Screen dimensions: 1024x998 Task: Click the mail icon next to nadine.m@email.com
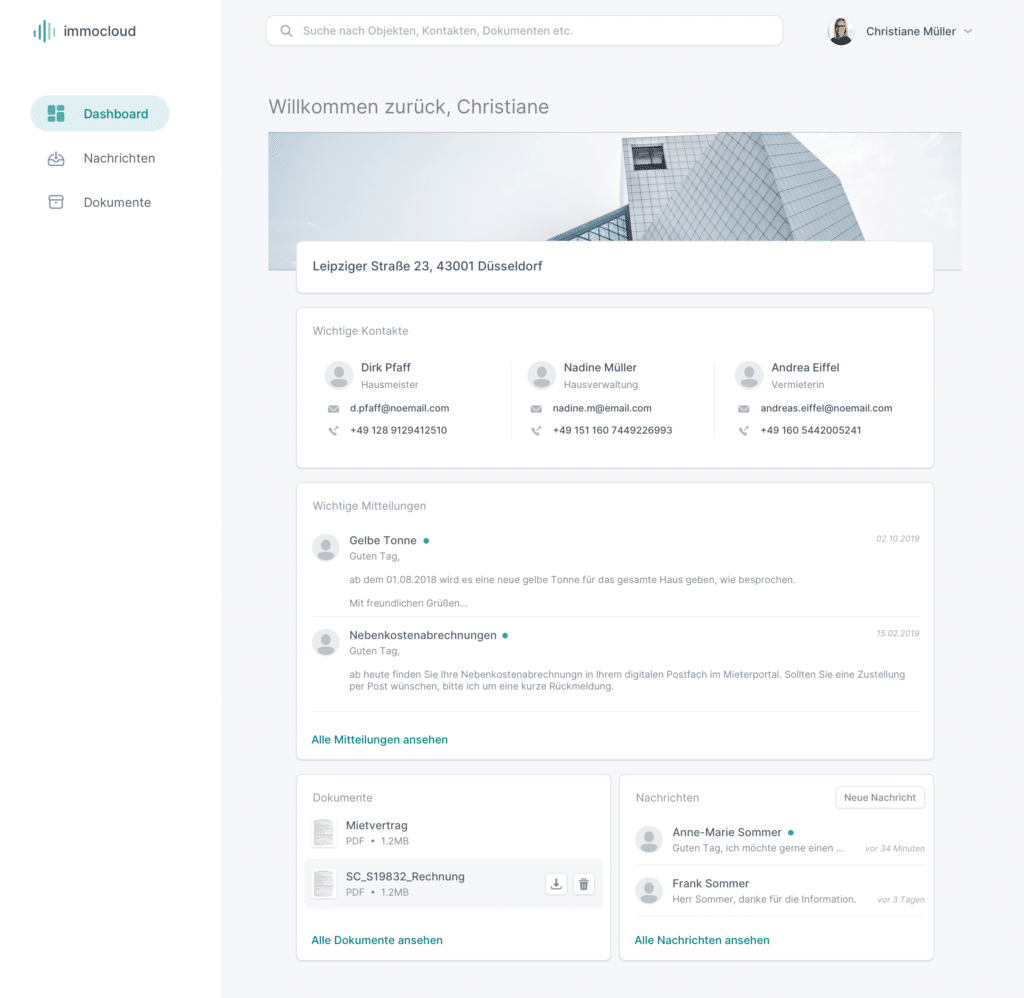536,409
